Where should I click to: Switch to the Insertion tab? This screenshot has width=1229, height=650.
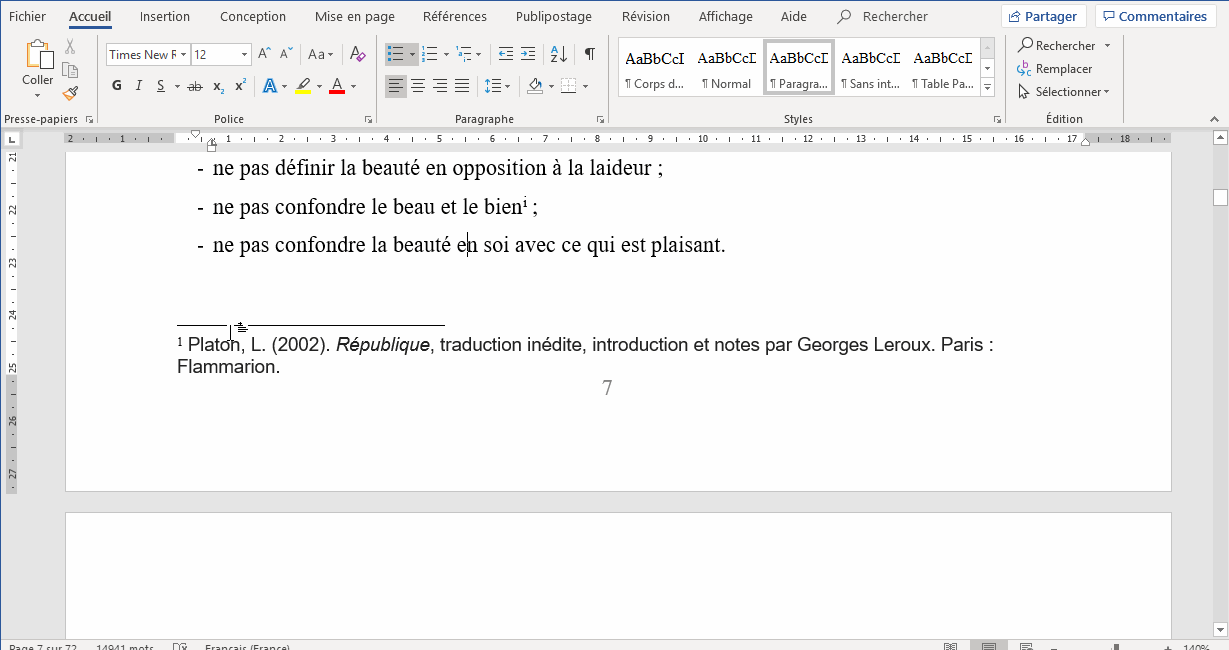(165, 16)
